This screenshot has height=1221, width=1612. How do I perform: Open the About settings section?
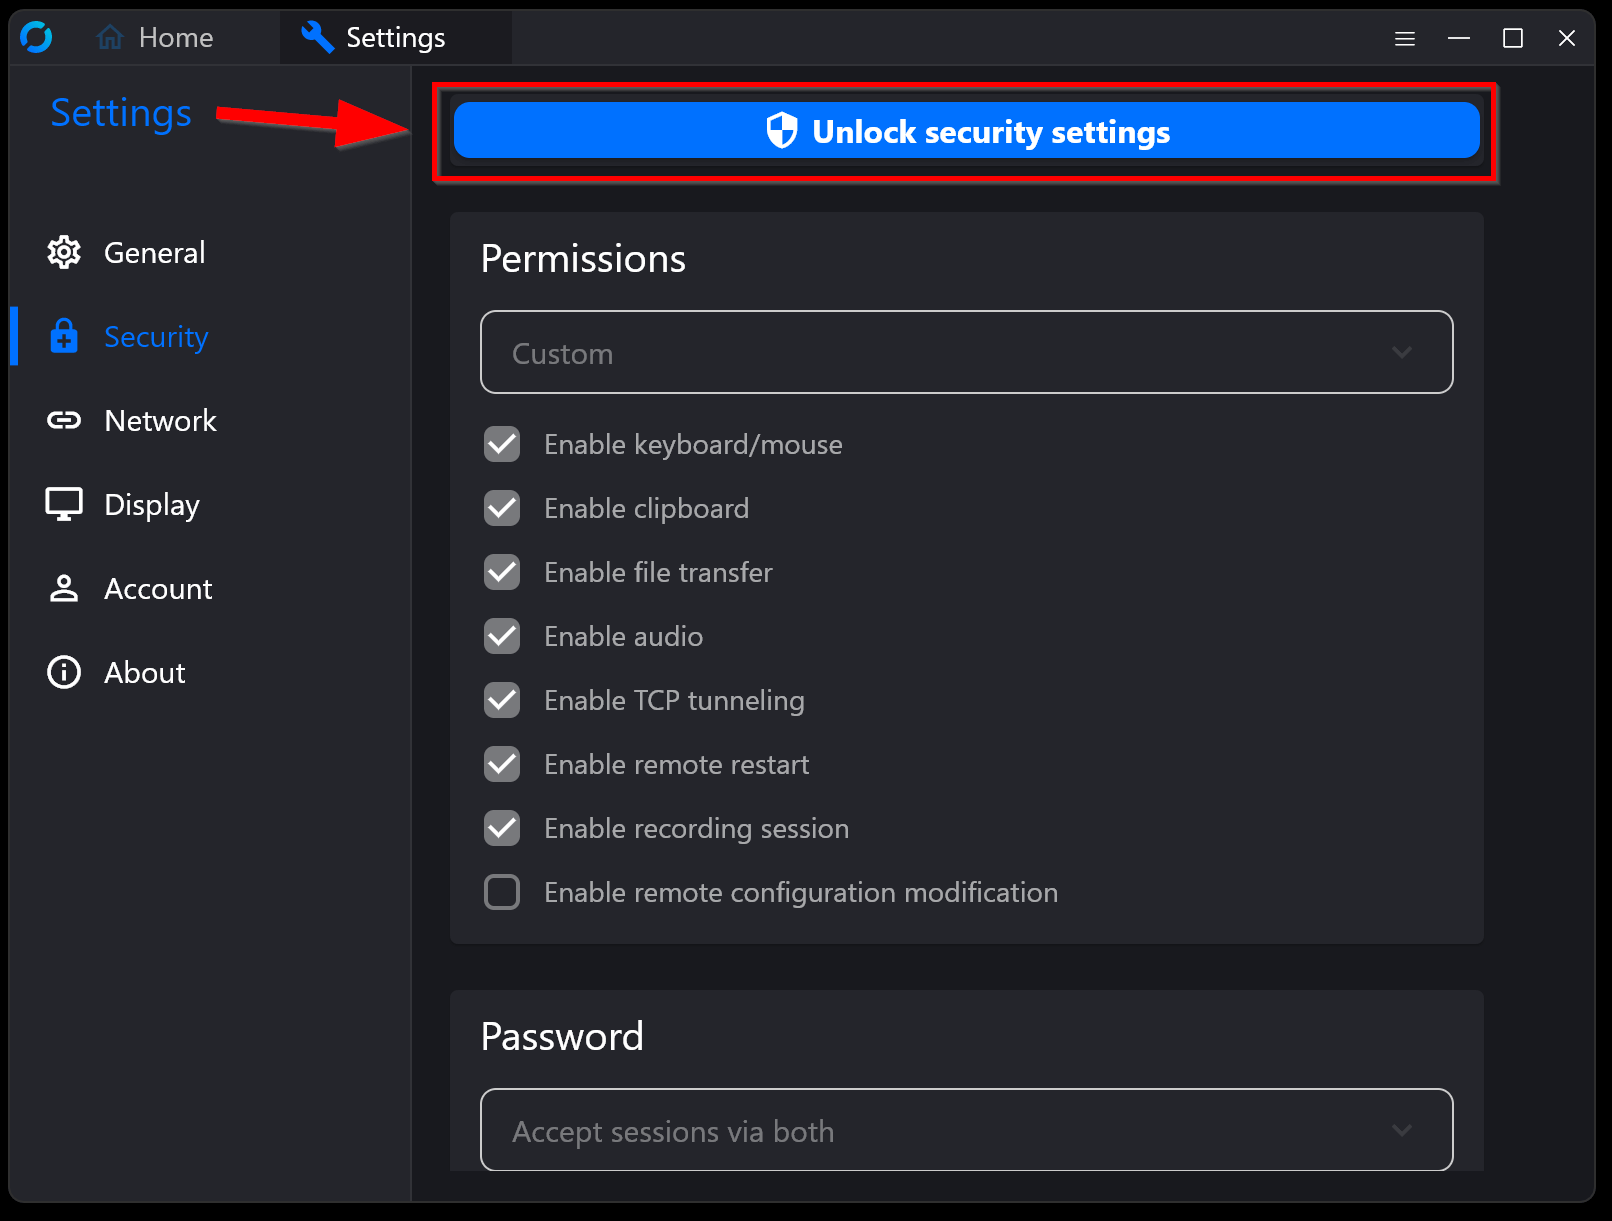(145, 672)
